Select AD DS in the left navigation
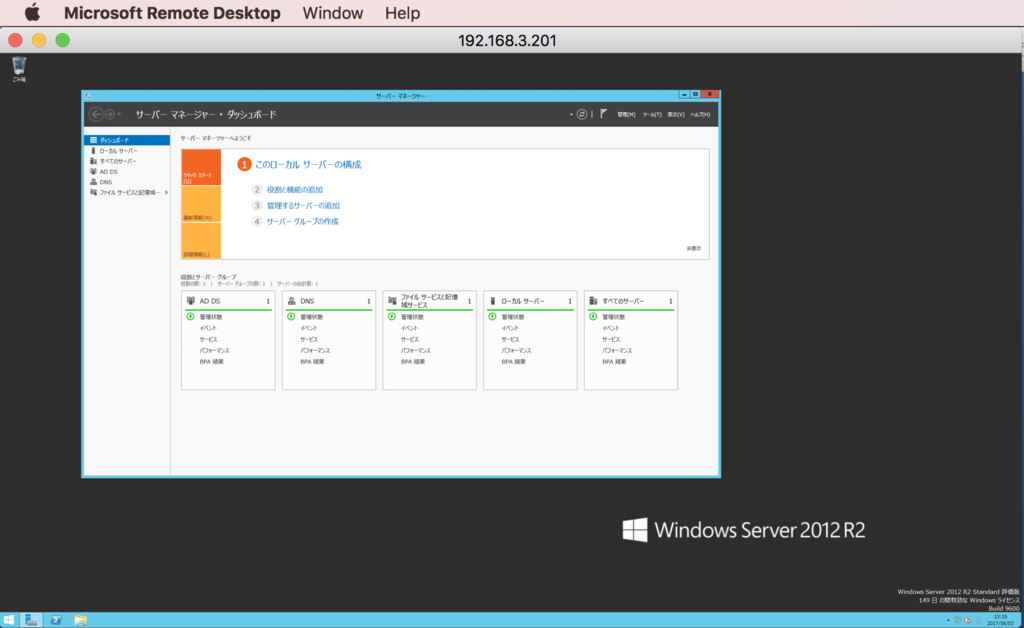This screenshot has height=628, width=1024. pos(127,172)
